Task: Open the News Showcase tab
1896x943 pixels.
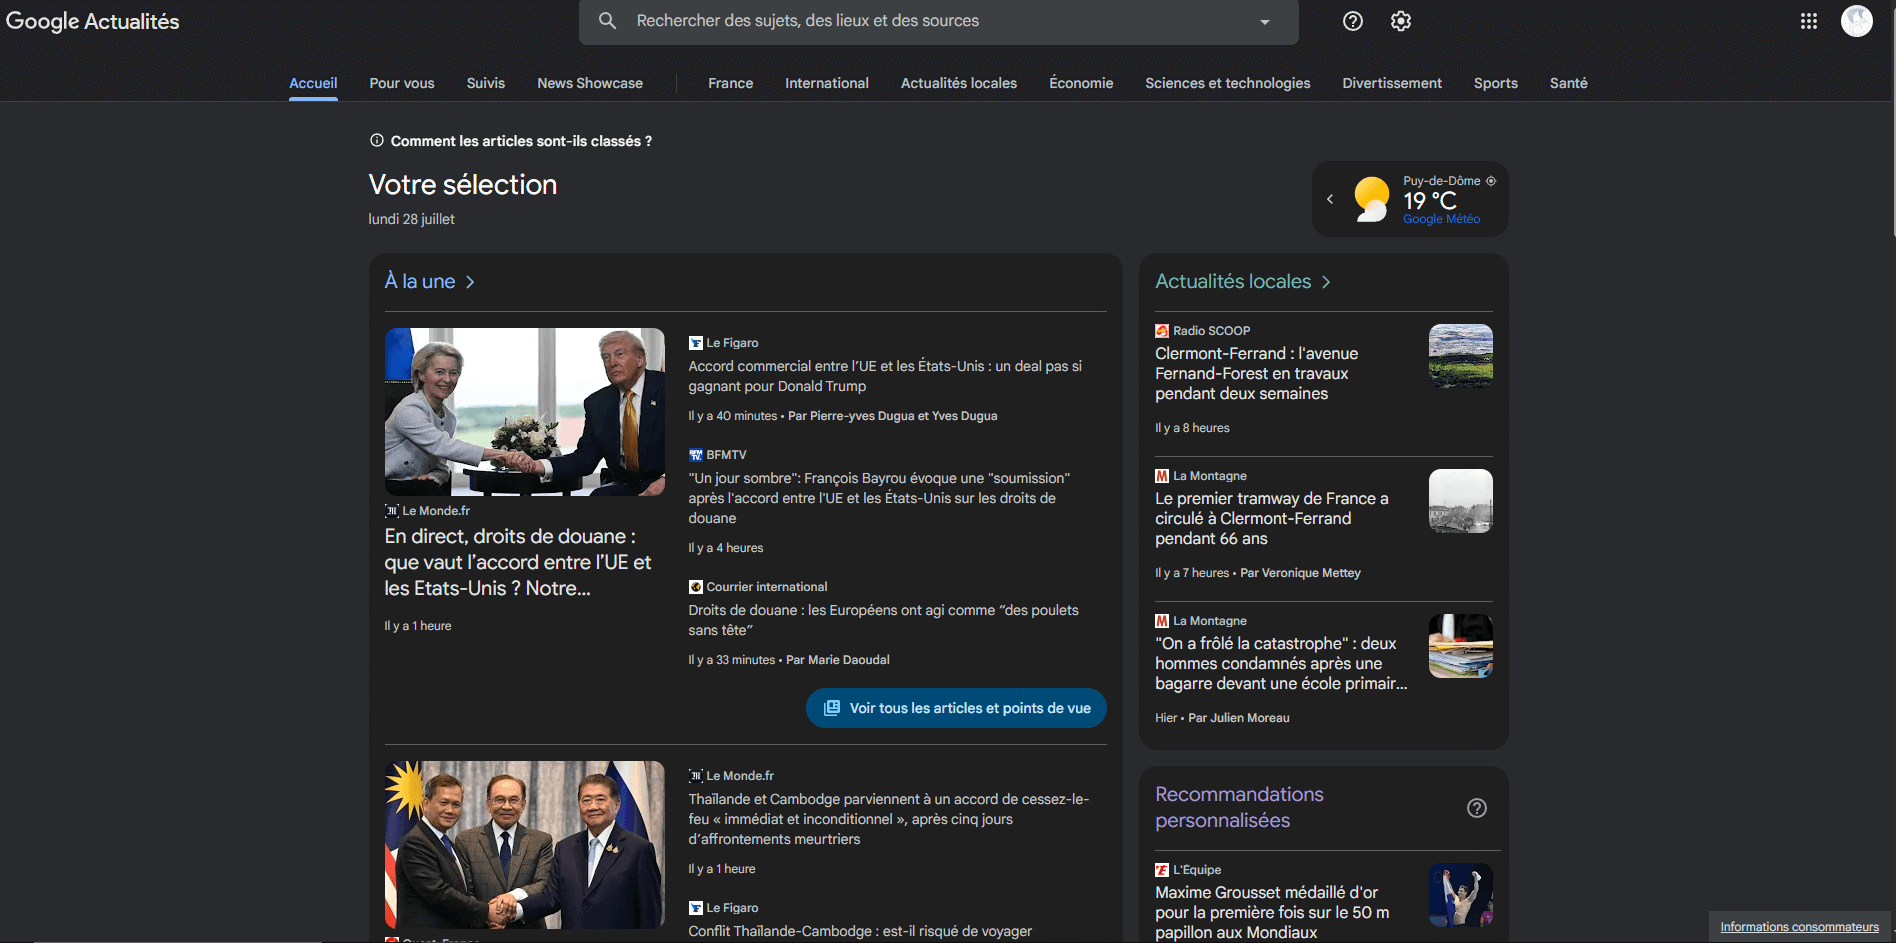Action: (590, 83)
